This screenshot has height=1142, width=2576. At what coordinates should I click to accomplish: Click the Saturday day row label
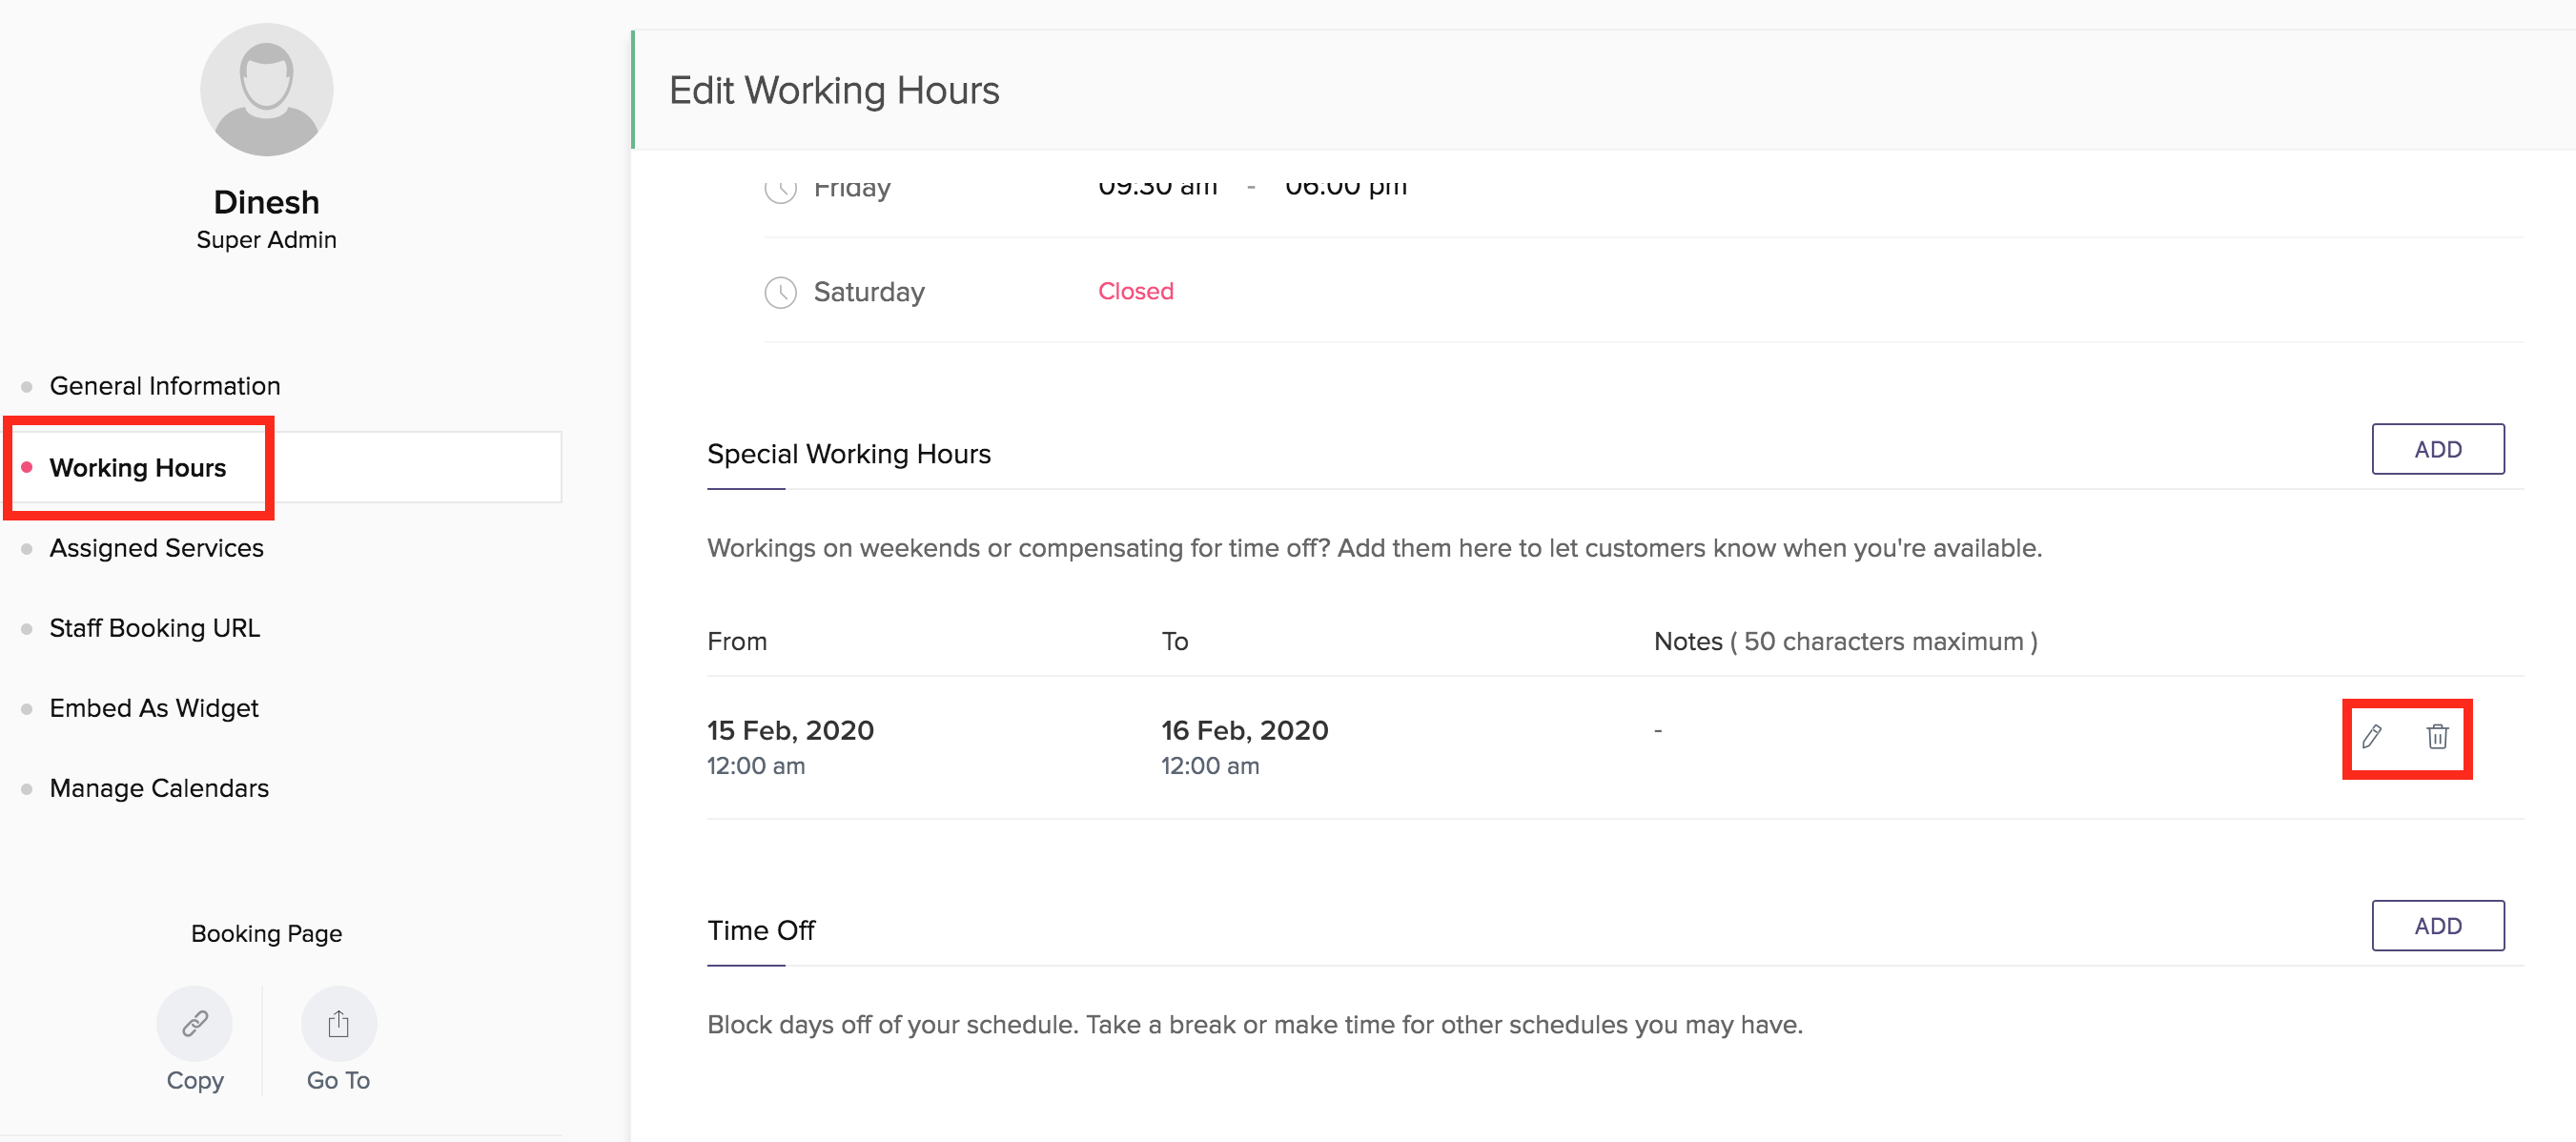pyautogui.click(x=868, y=292)
